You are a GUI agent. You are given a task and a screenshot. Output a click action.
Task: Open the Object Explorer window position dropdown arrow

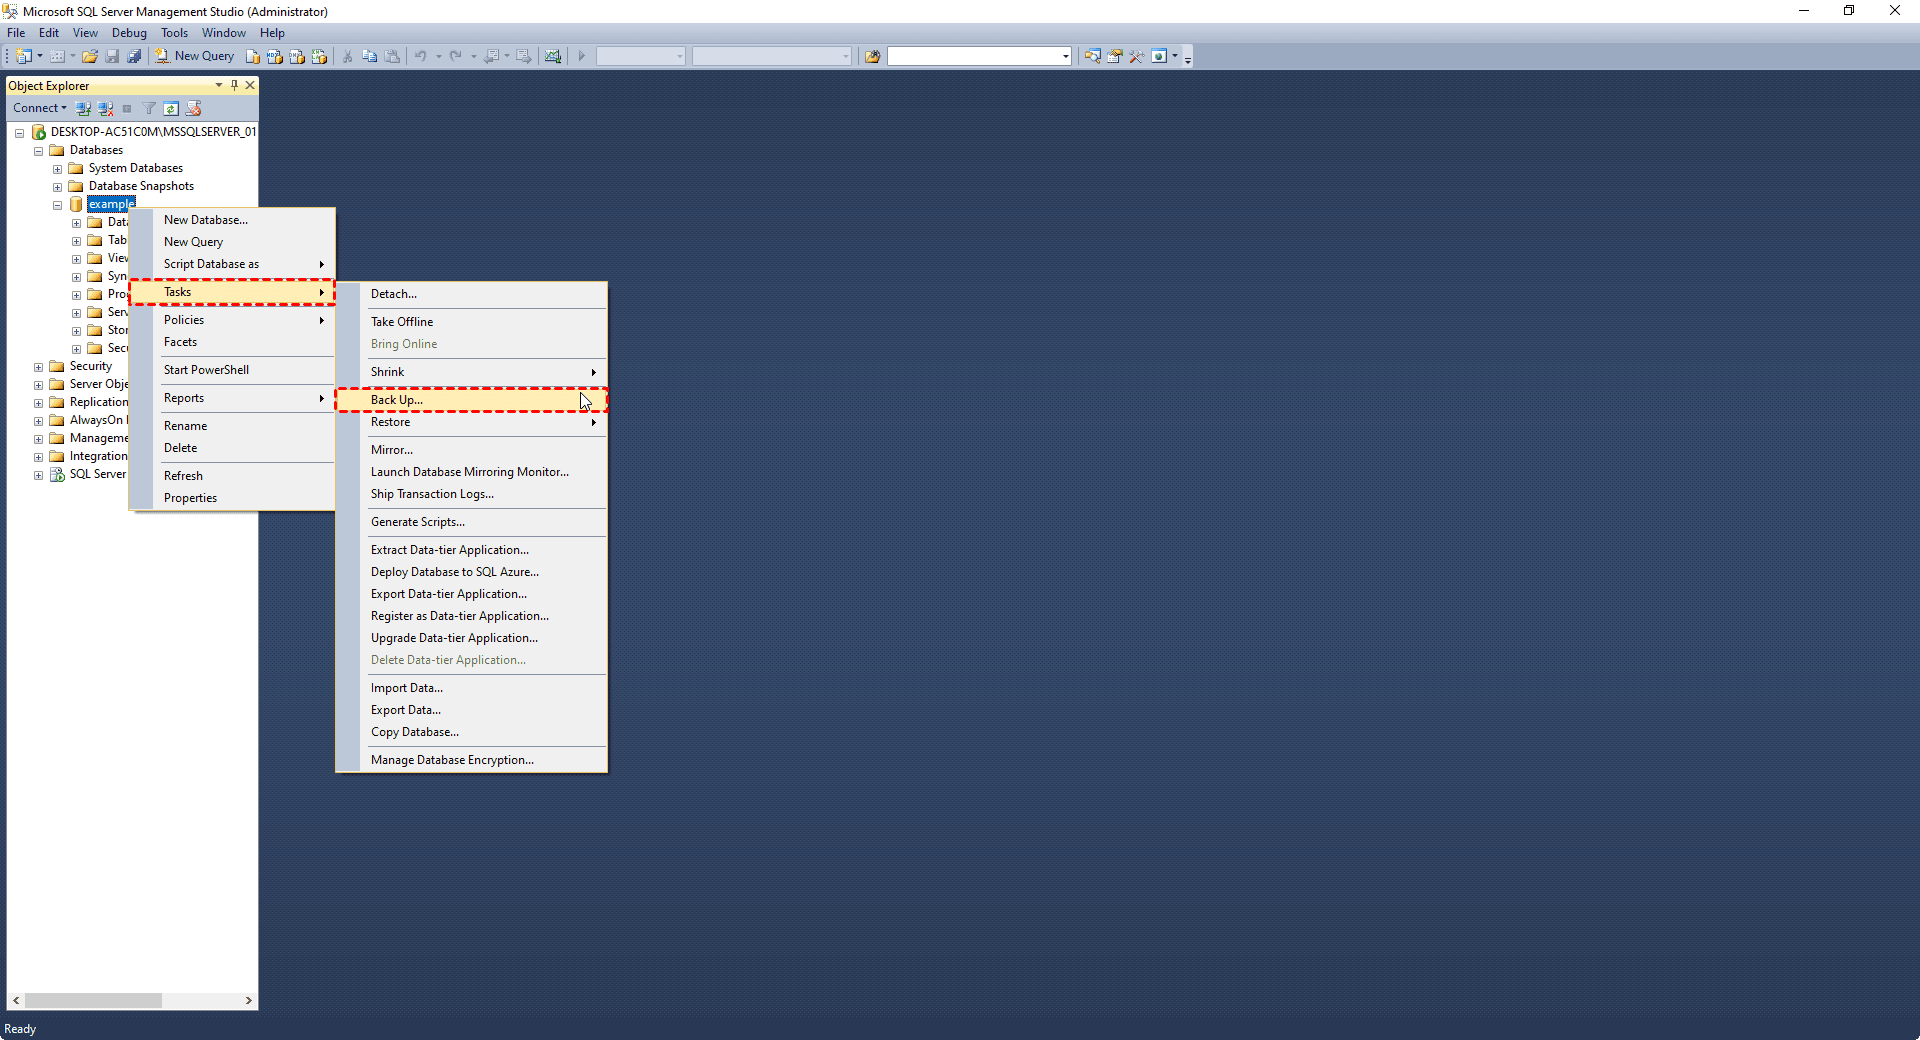219,85
